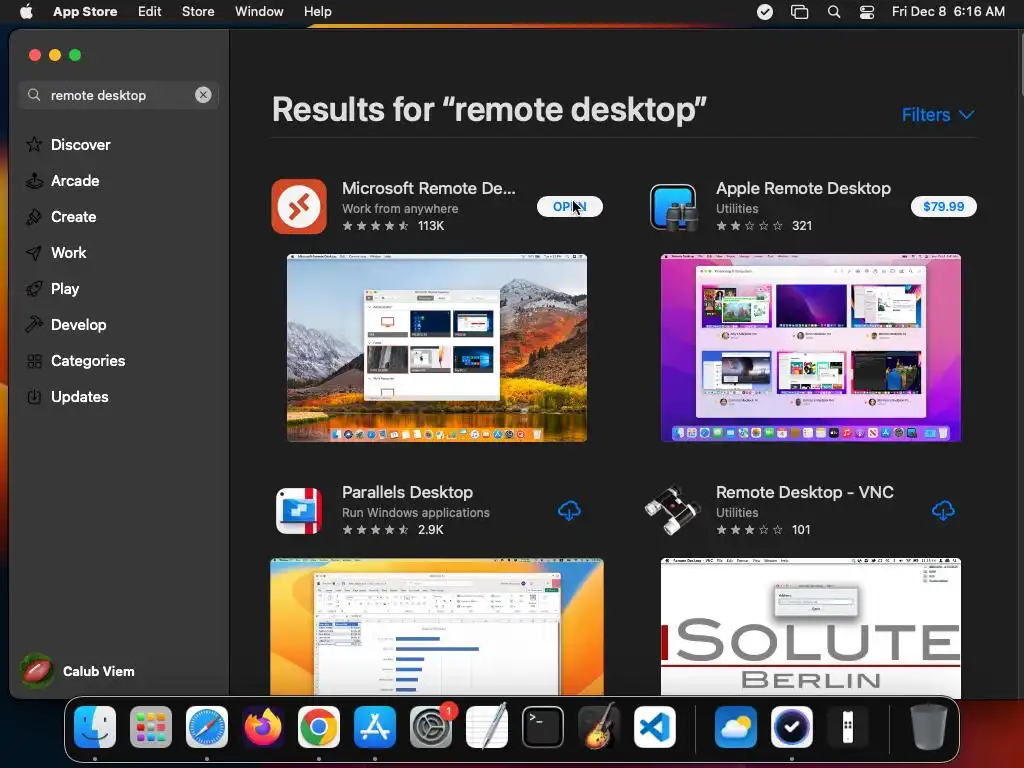Click the date and time clock in menu bar

click(948, 11)
